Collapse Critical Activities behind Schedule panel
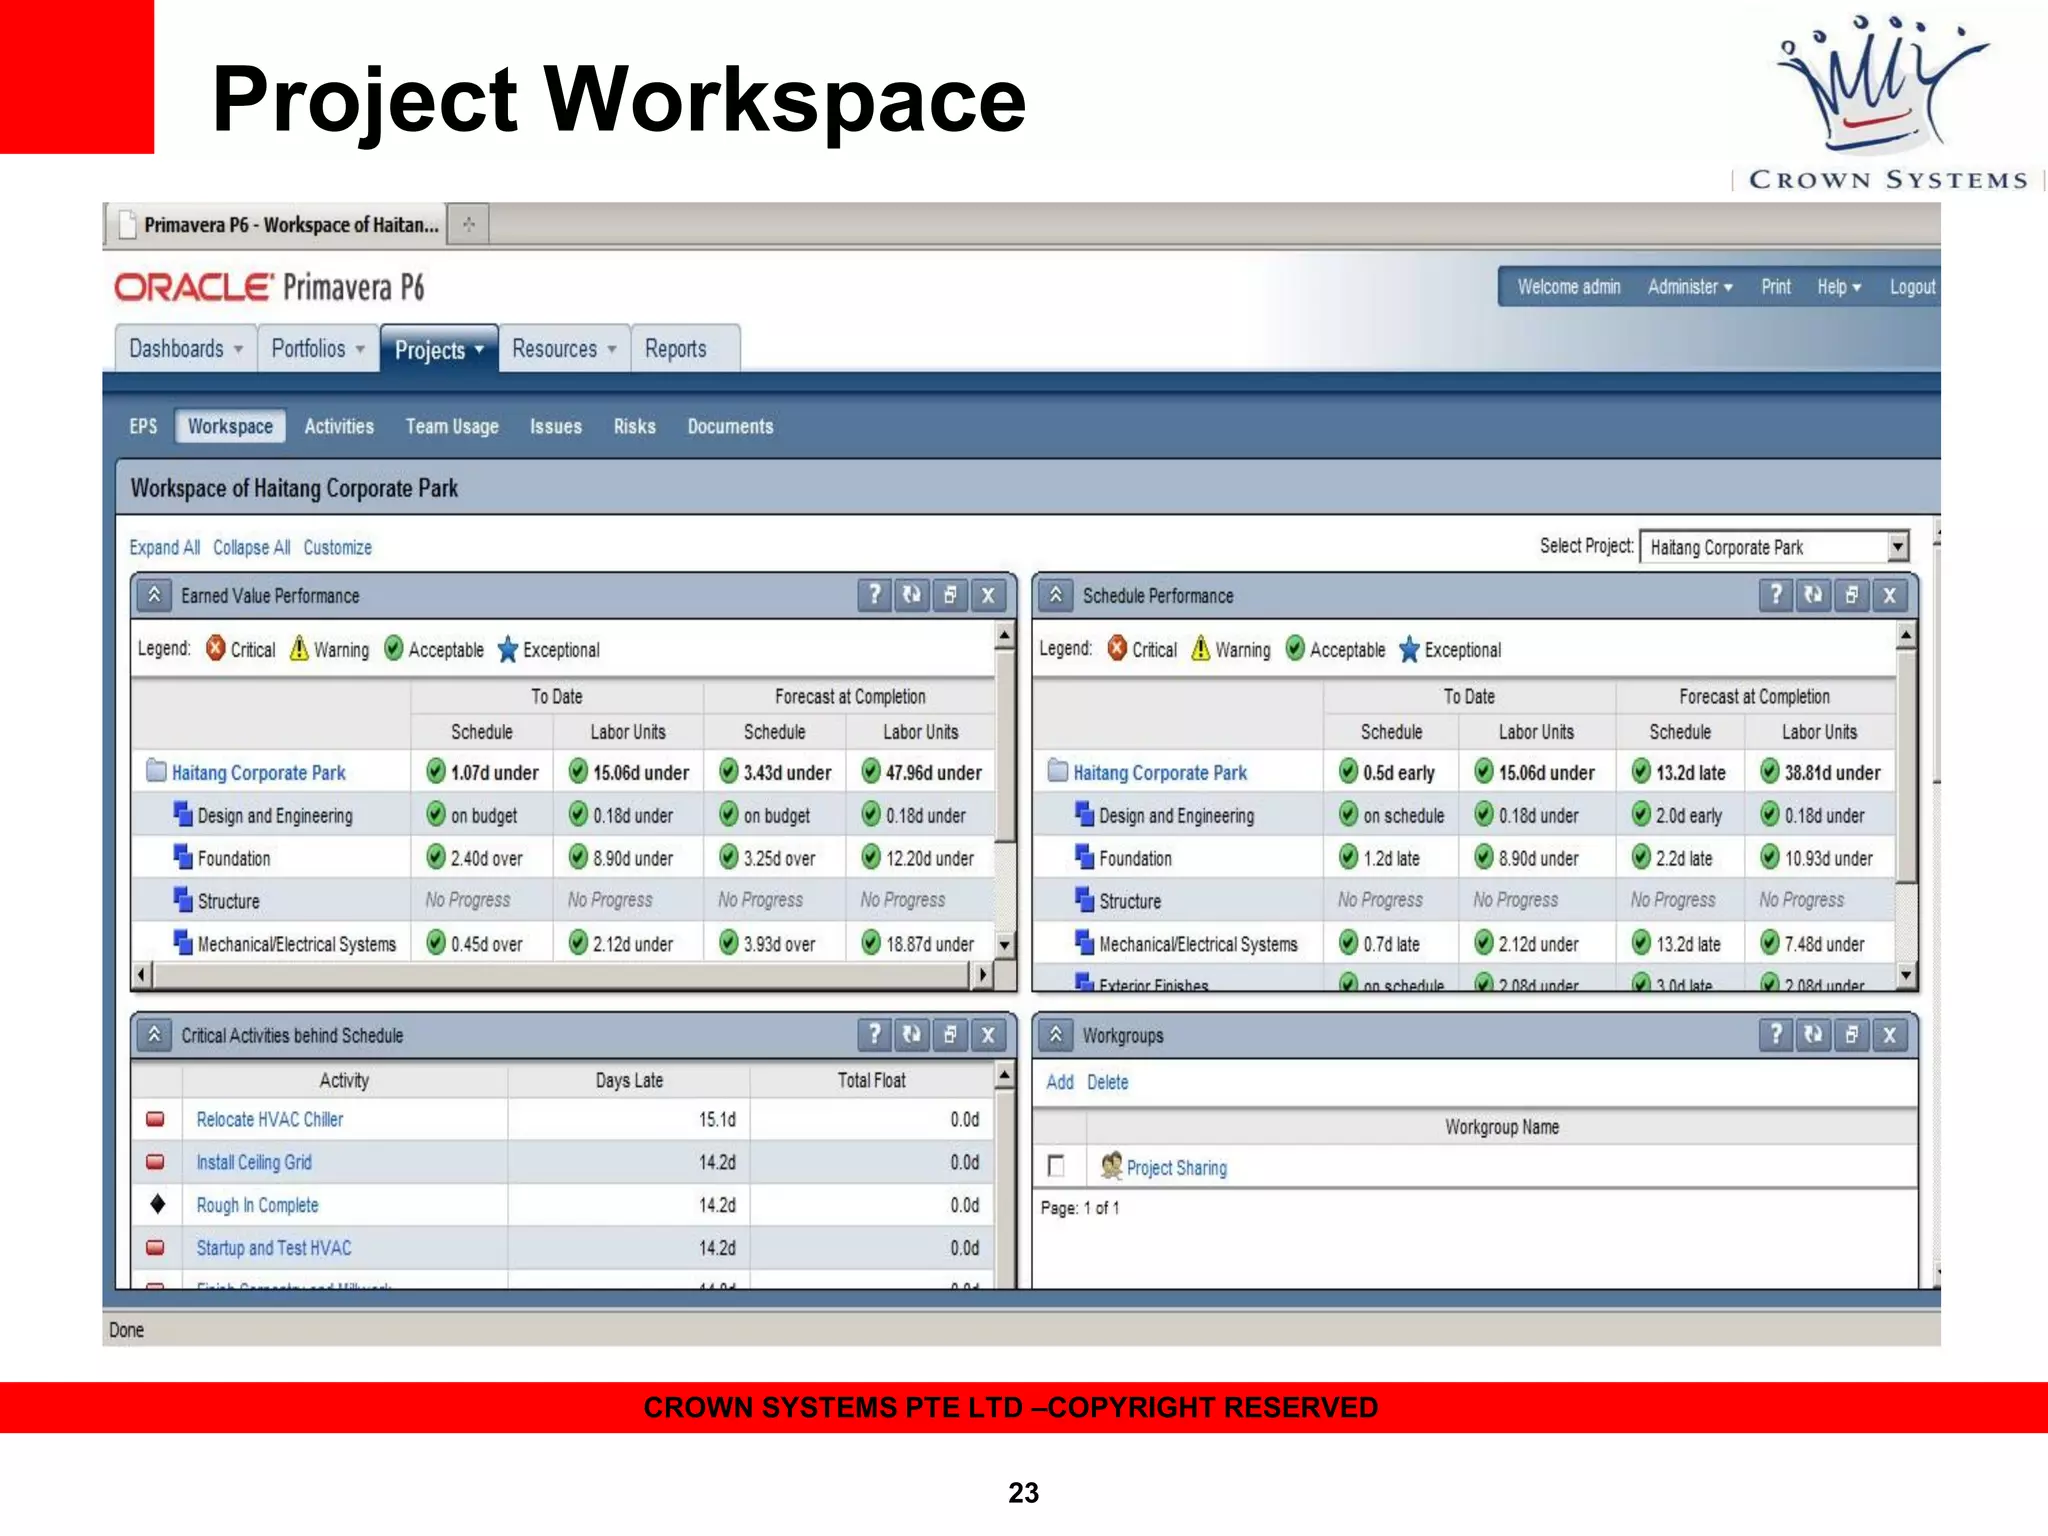Viewport: 2048px width, 1536px height. (154, 1034)
